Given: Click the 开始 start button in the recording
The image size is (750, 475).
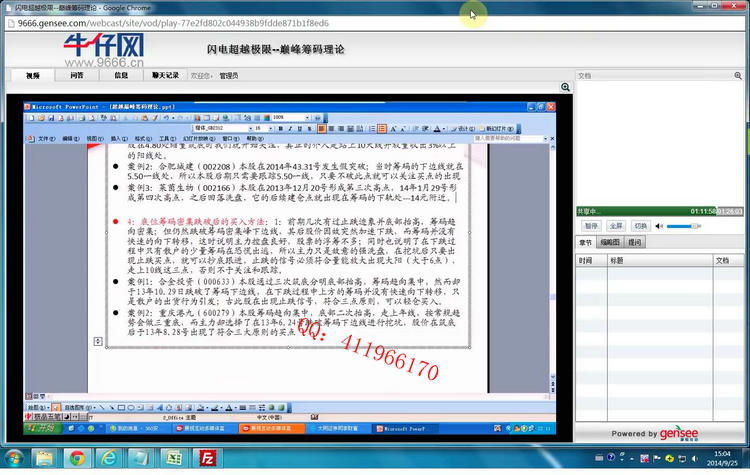Looking at the screenshot, I should pyautogui.click(x=43, y=428).
